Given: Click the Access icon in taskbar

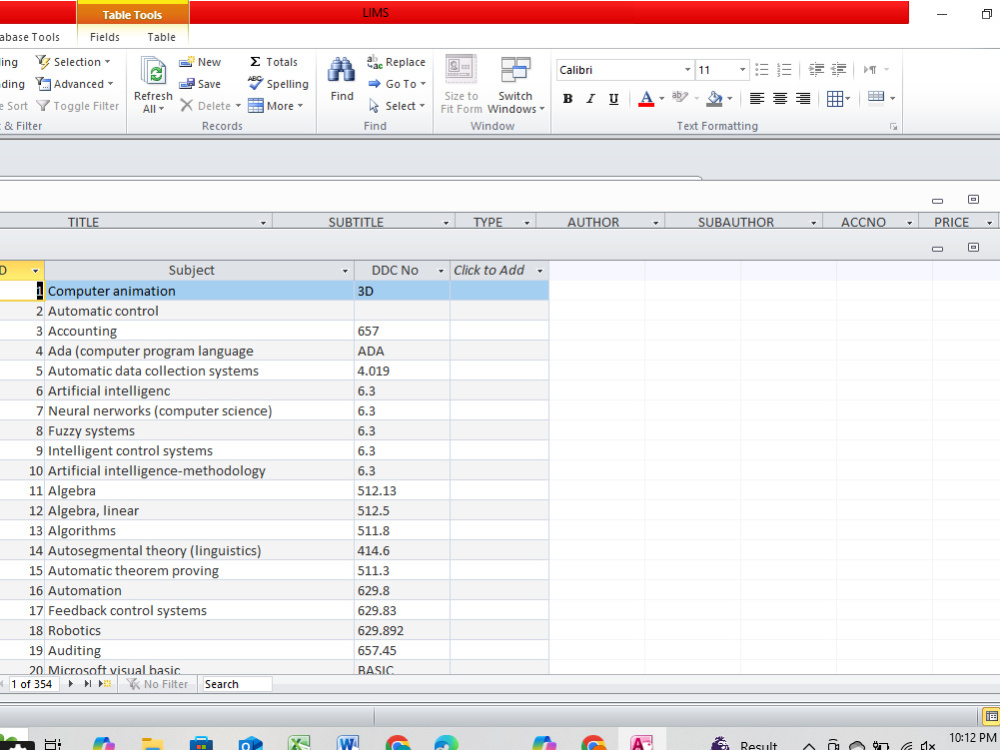Looking at the screenshot, I should pyautogui.click(x=642, y=742).
